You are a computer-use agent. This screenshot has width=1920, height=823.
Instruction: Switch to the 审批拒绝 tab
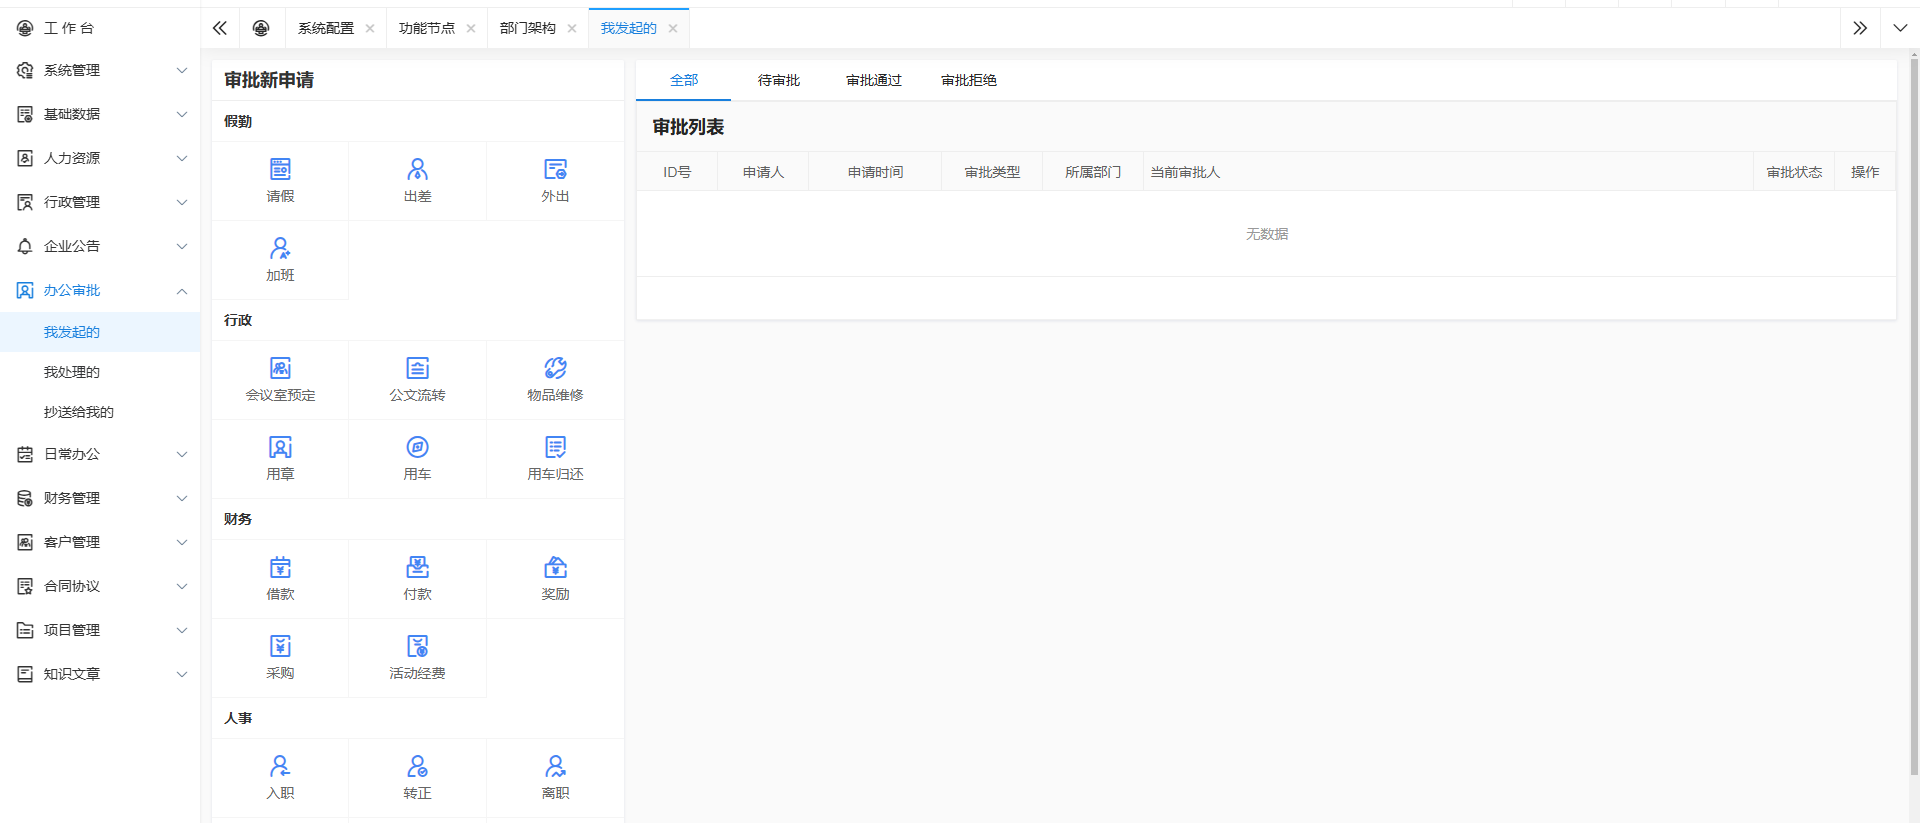pyautogui.click(x=968, y=80)
